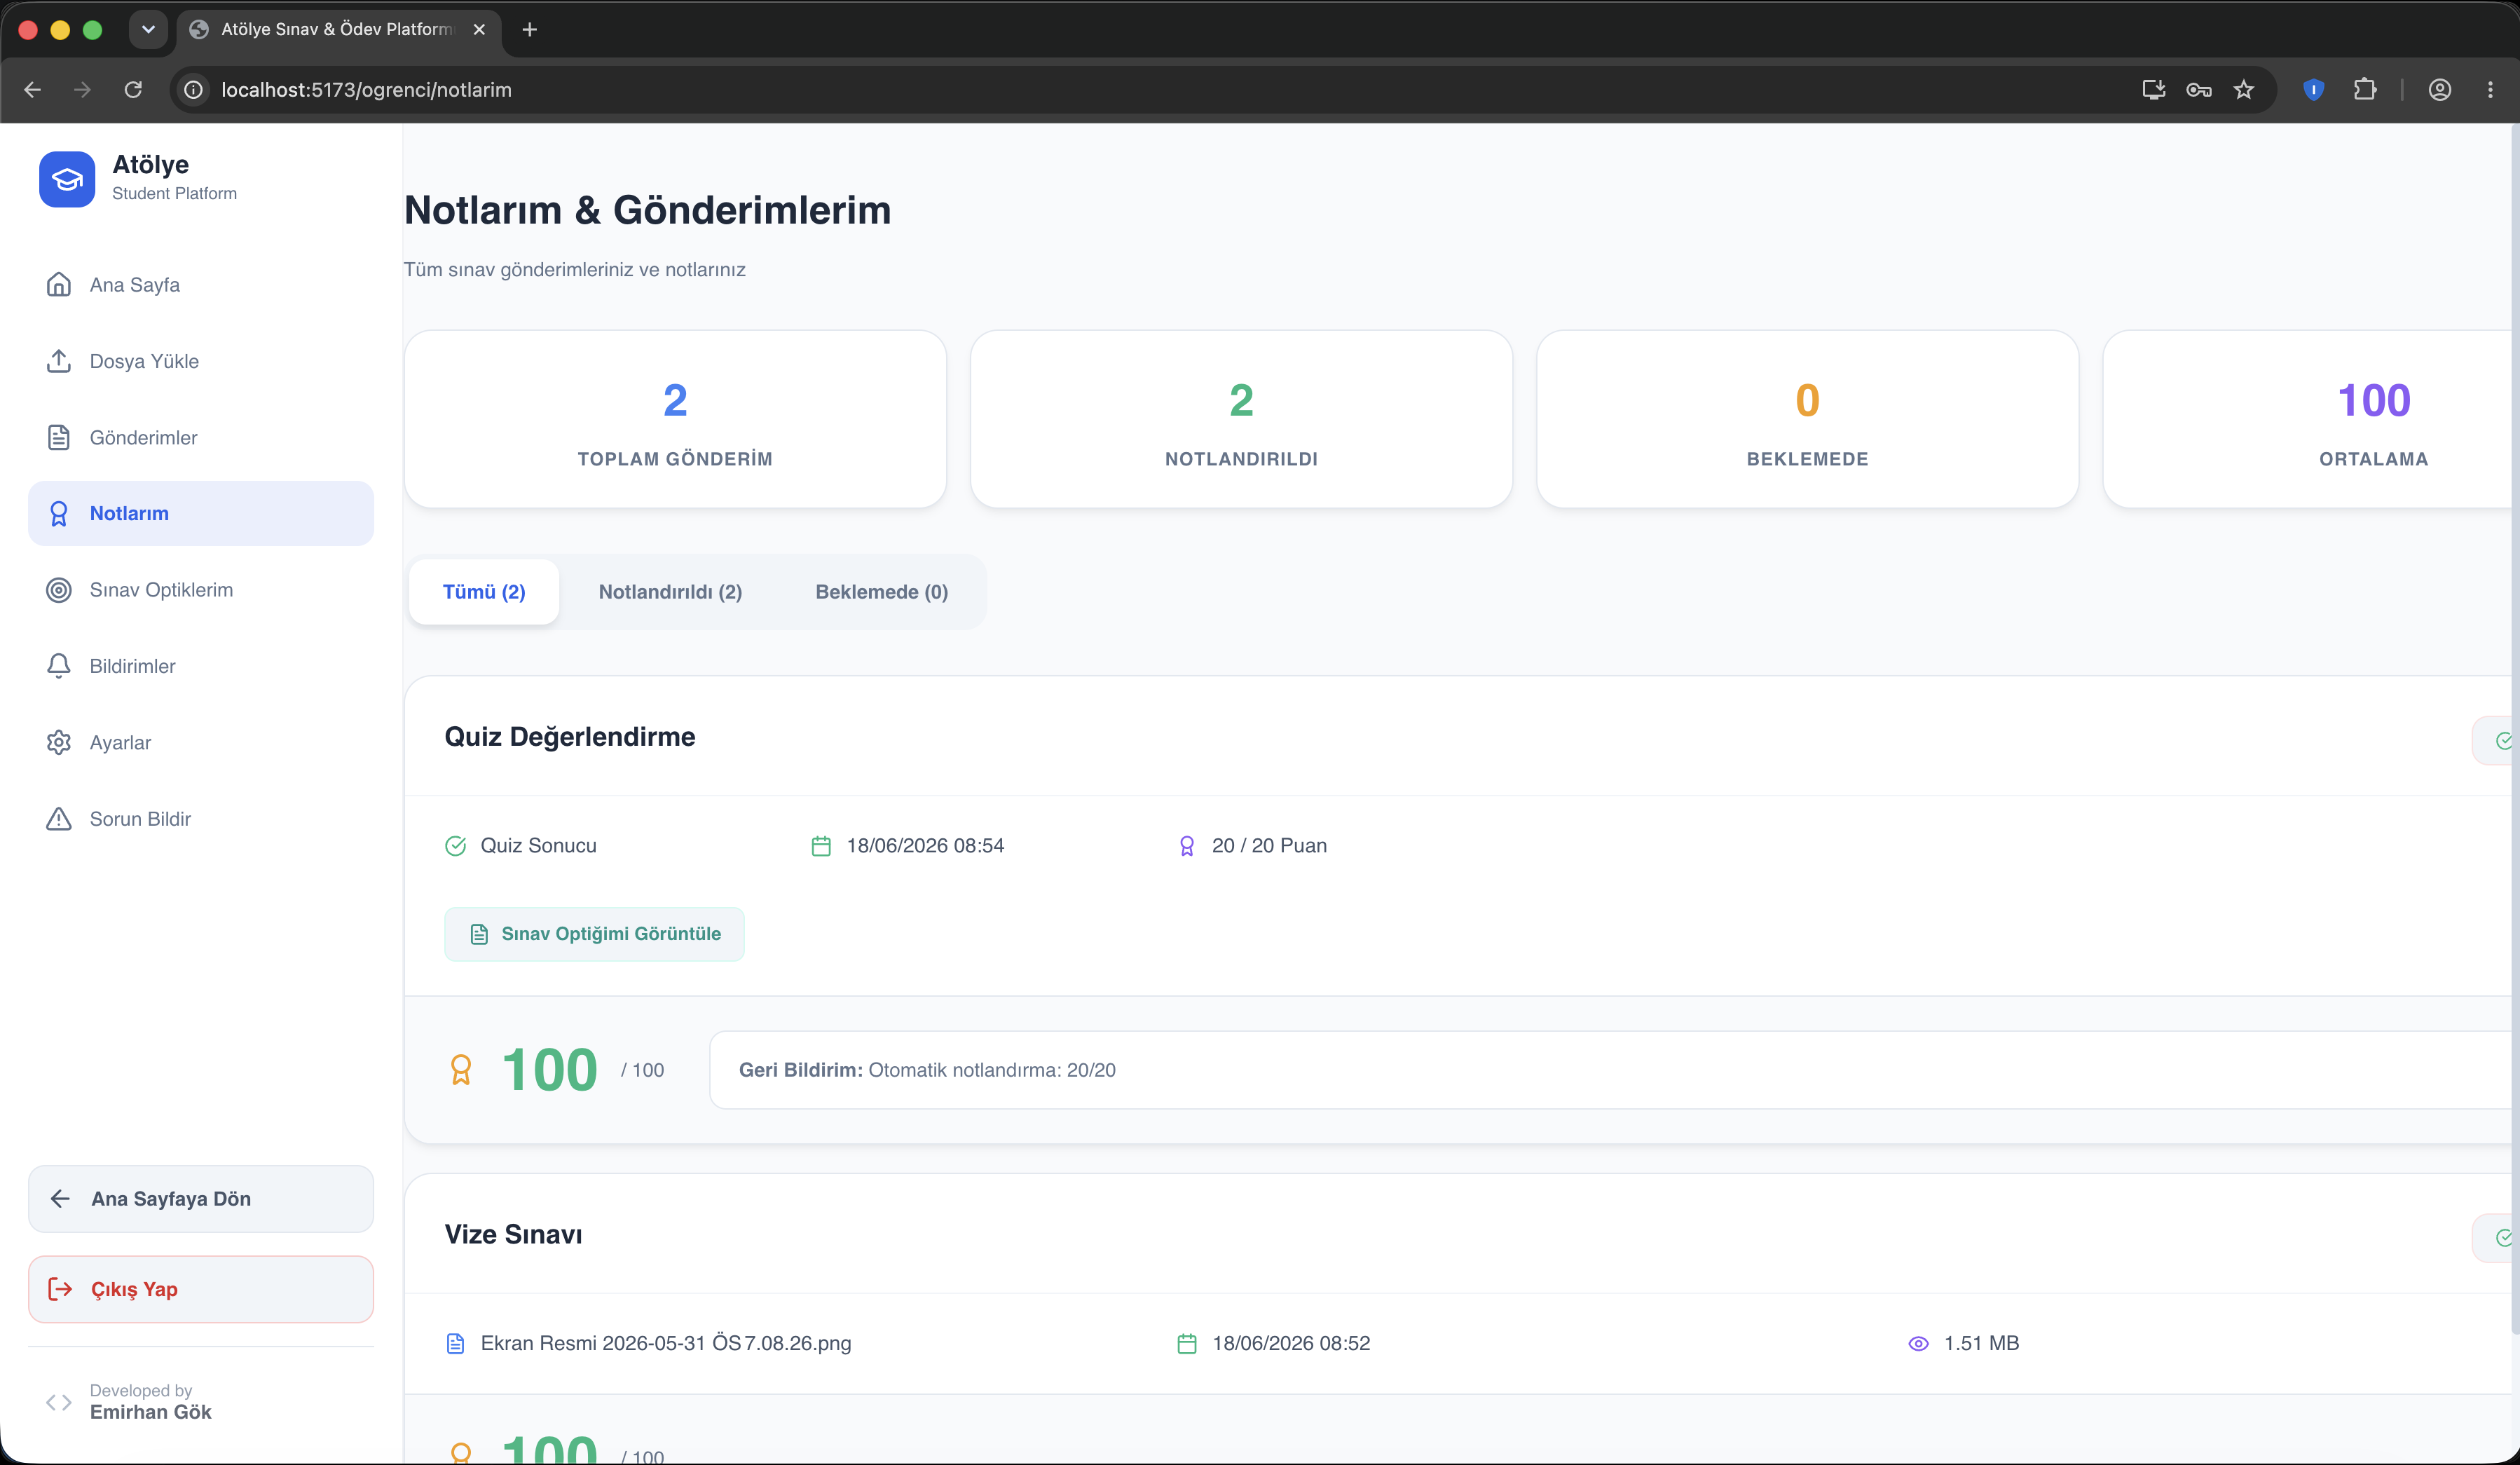
Task: Open the browser tab search dropdown arrow
Action: pyautogui.click(x=148, y=29)
